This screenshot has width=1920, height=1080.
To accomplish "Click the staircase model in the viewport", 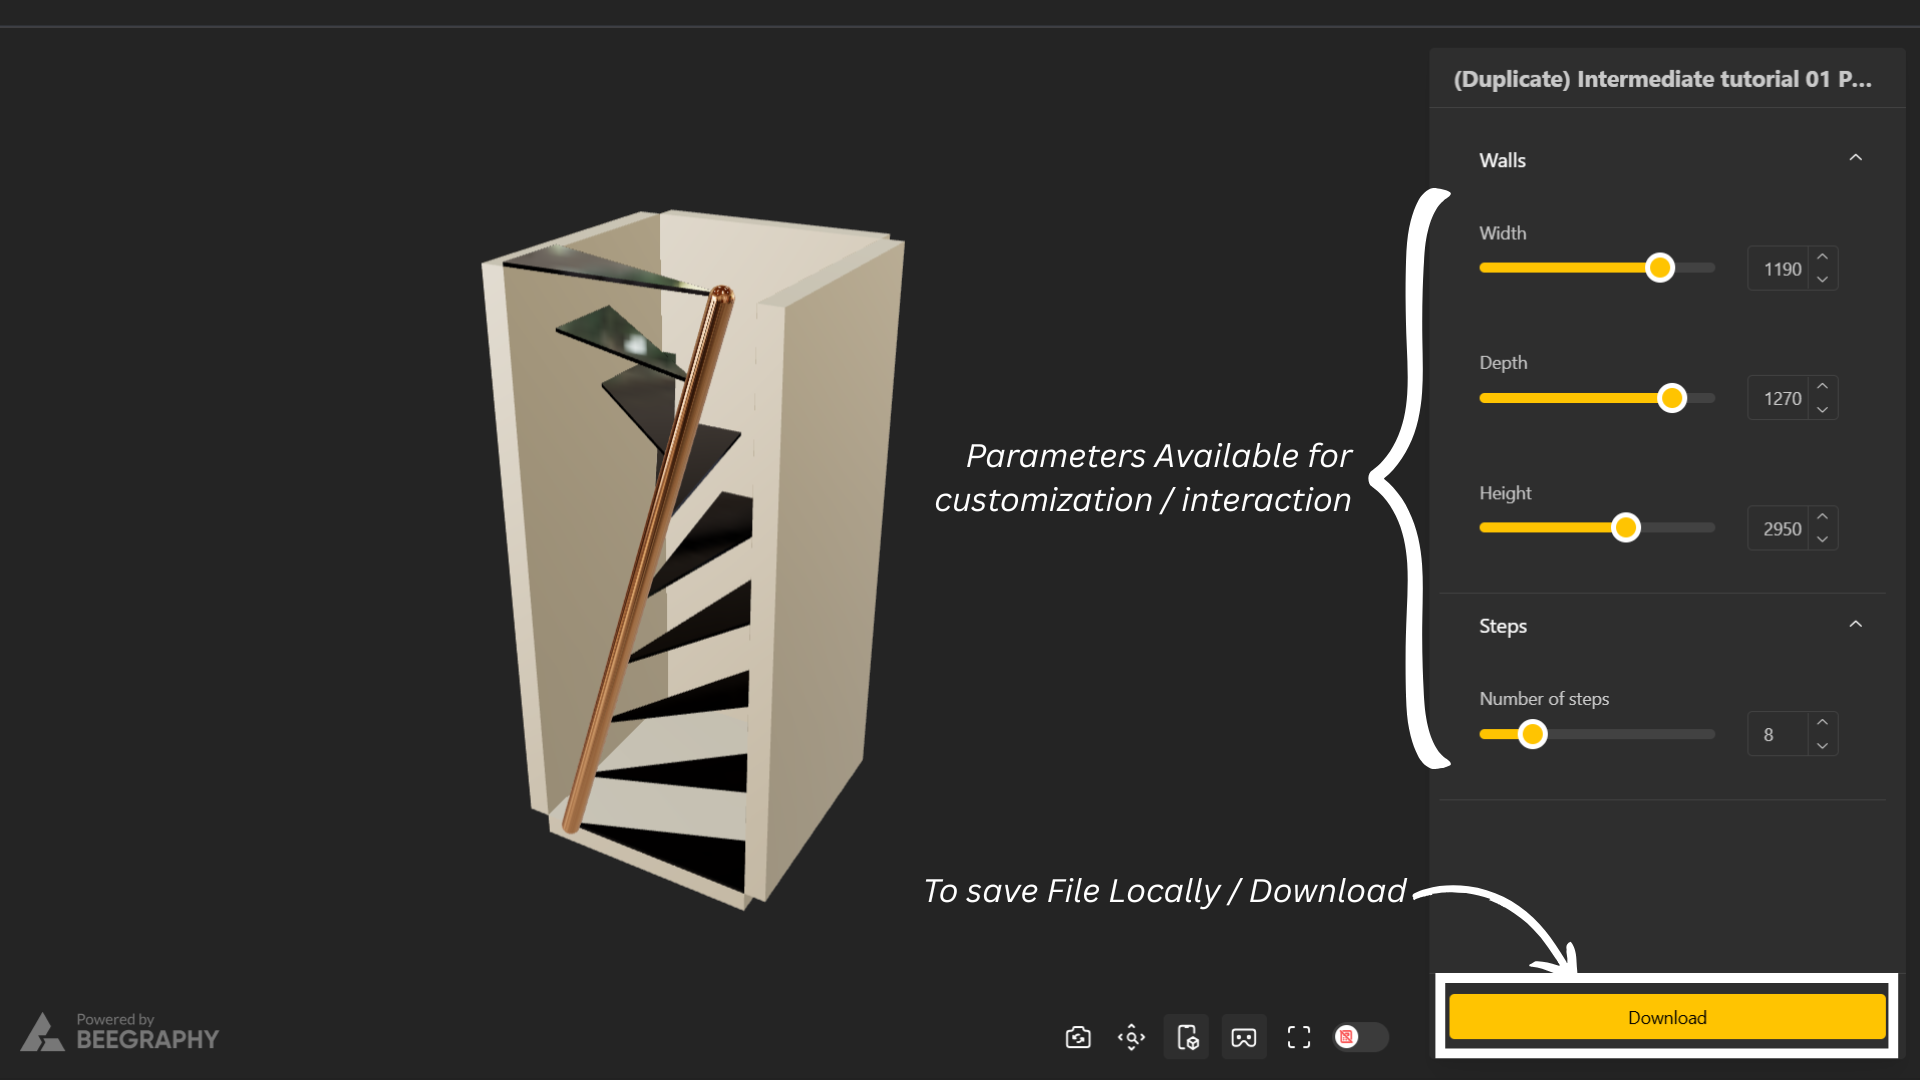I will pos(692,560).
